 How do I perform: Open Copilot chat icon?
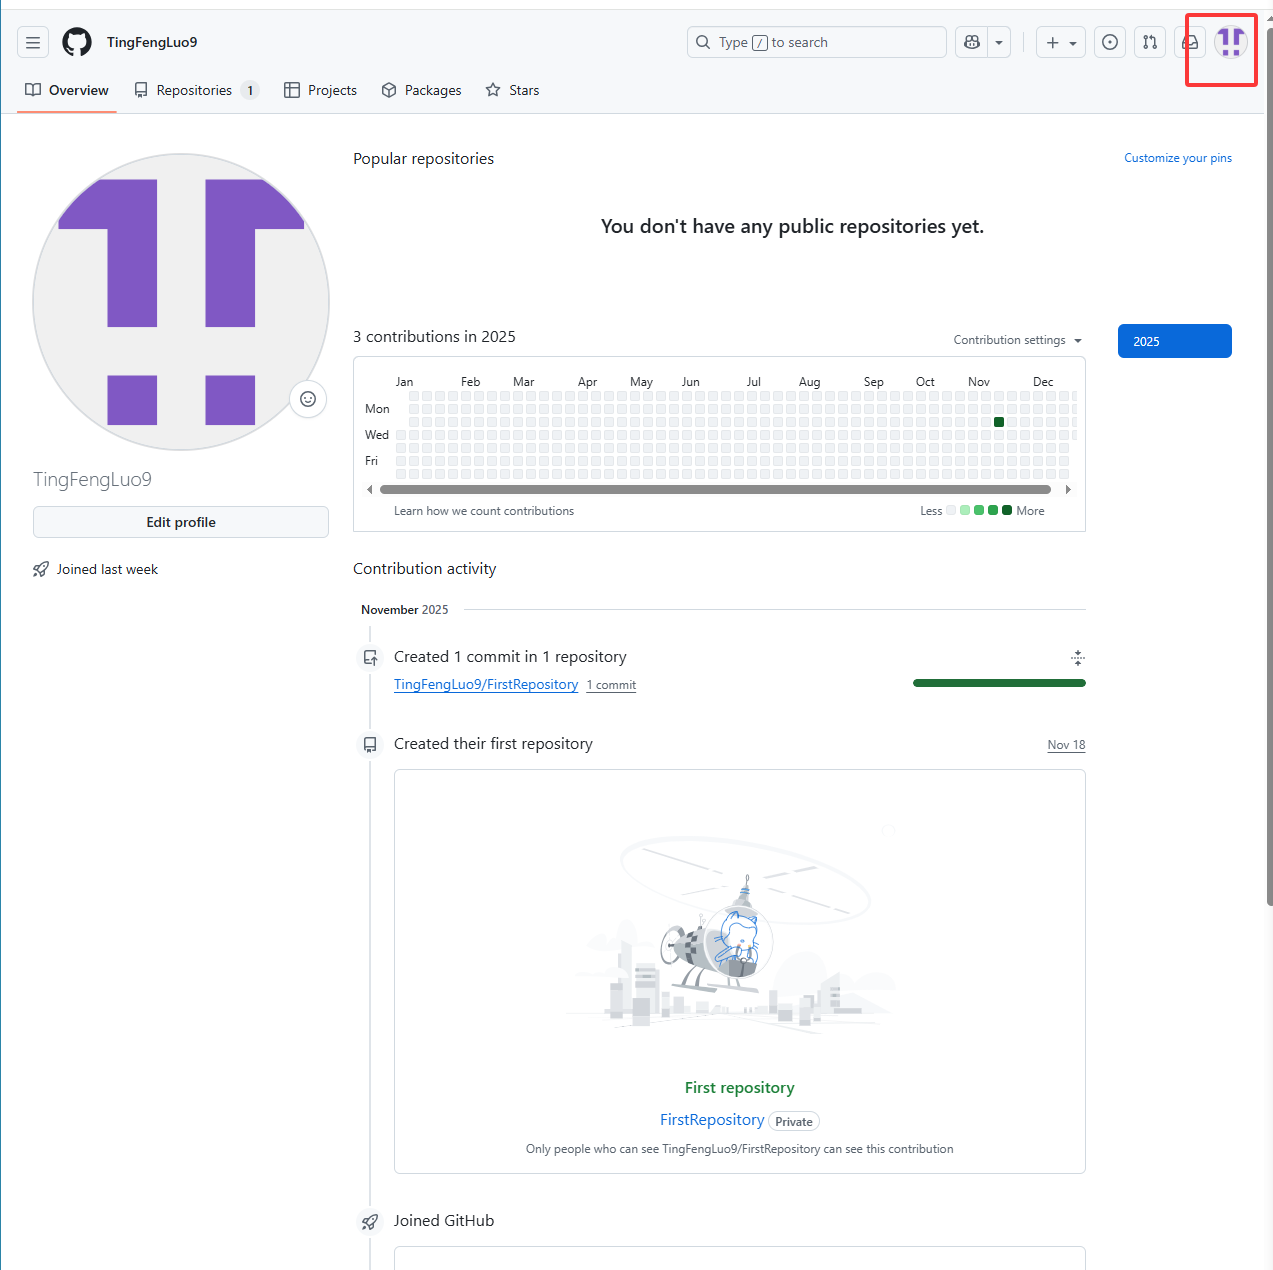click(972, 42)
